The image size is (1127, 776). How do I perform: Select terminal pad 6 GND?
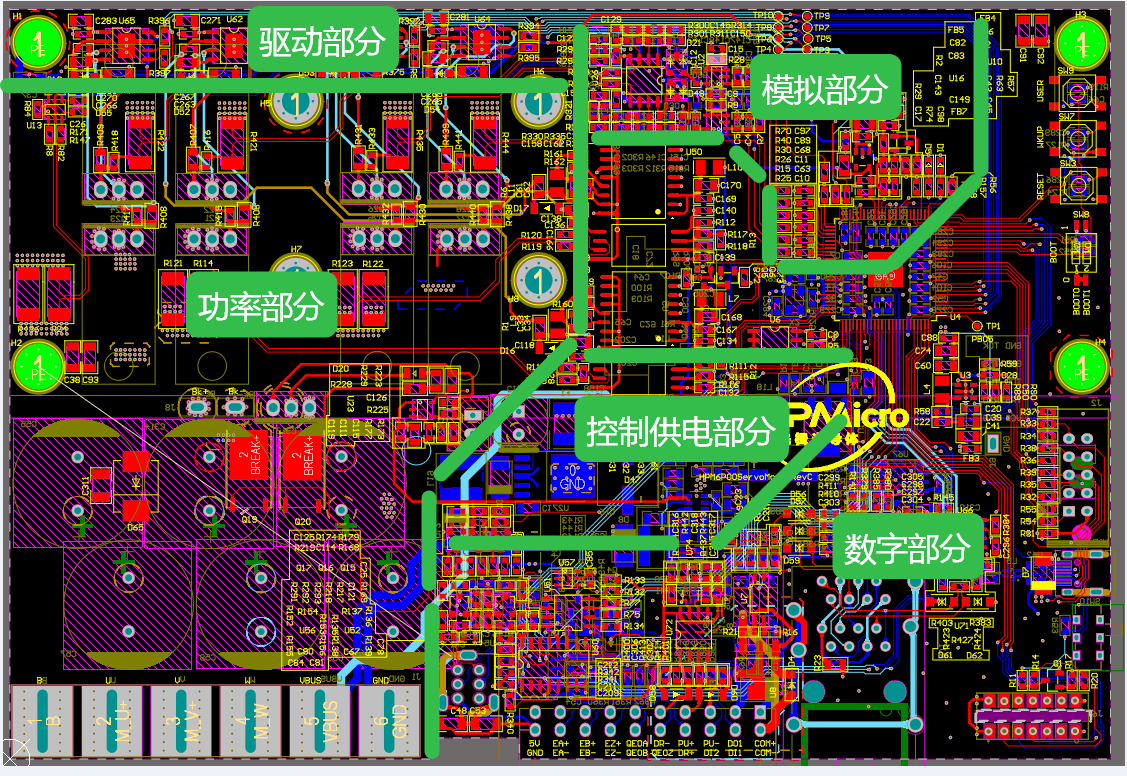(x=389, y=720)
